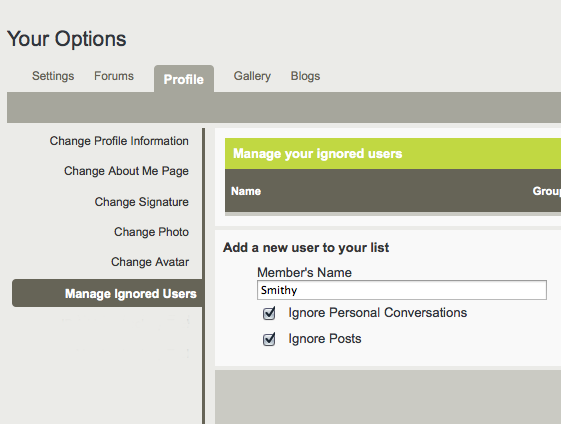Click the Member's Name label
This screenshot has height=424, width=561.
click(x=304, y=273)
